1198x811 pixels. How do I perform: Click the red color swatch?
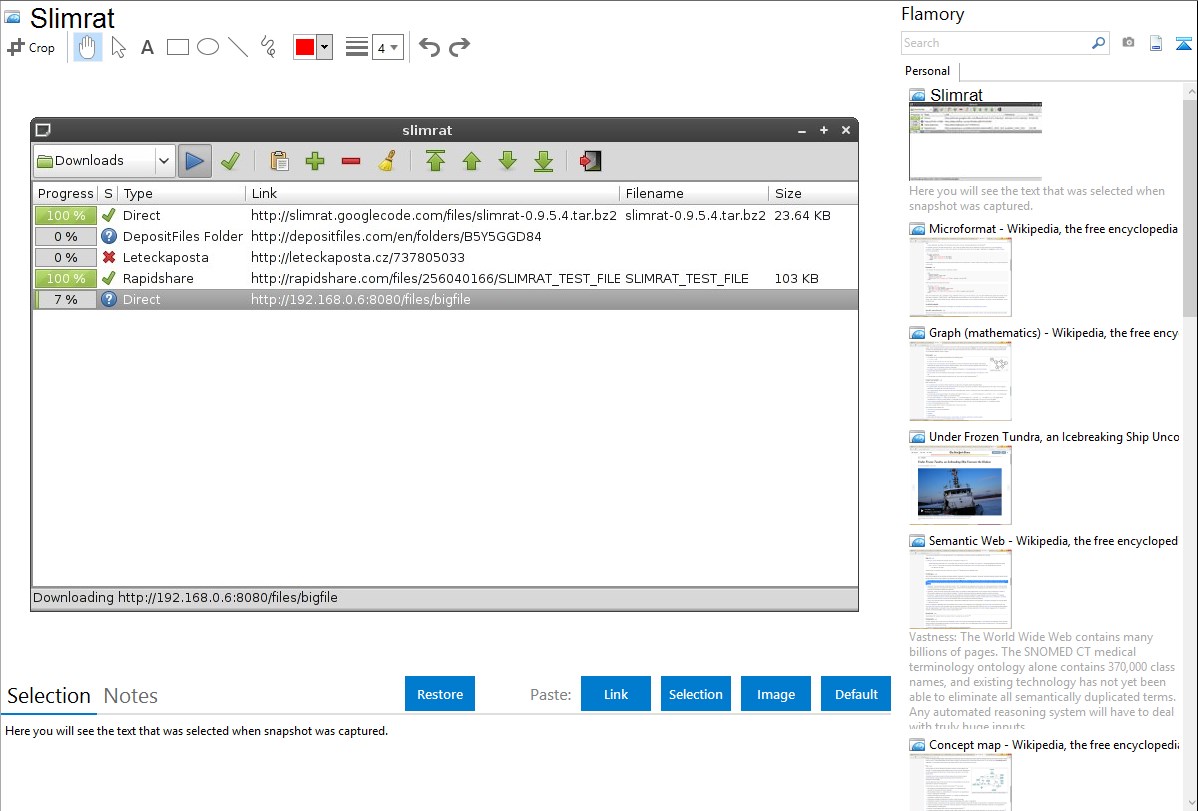pos(305,47)
